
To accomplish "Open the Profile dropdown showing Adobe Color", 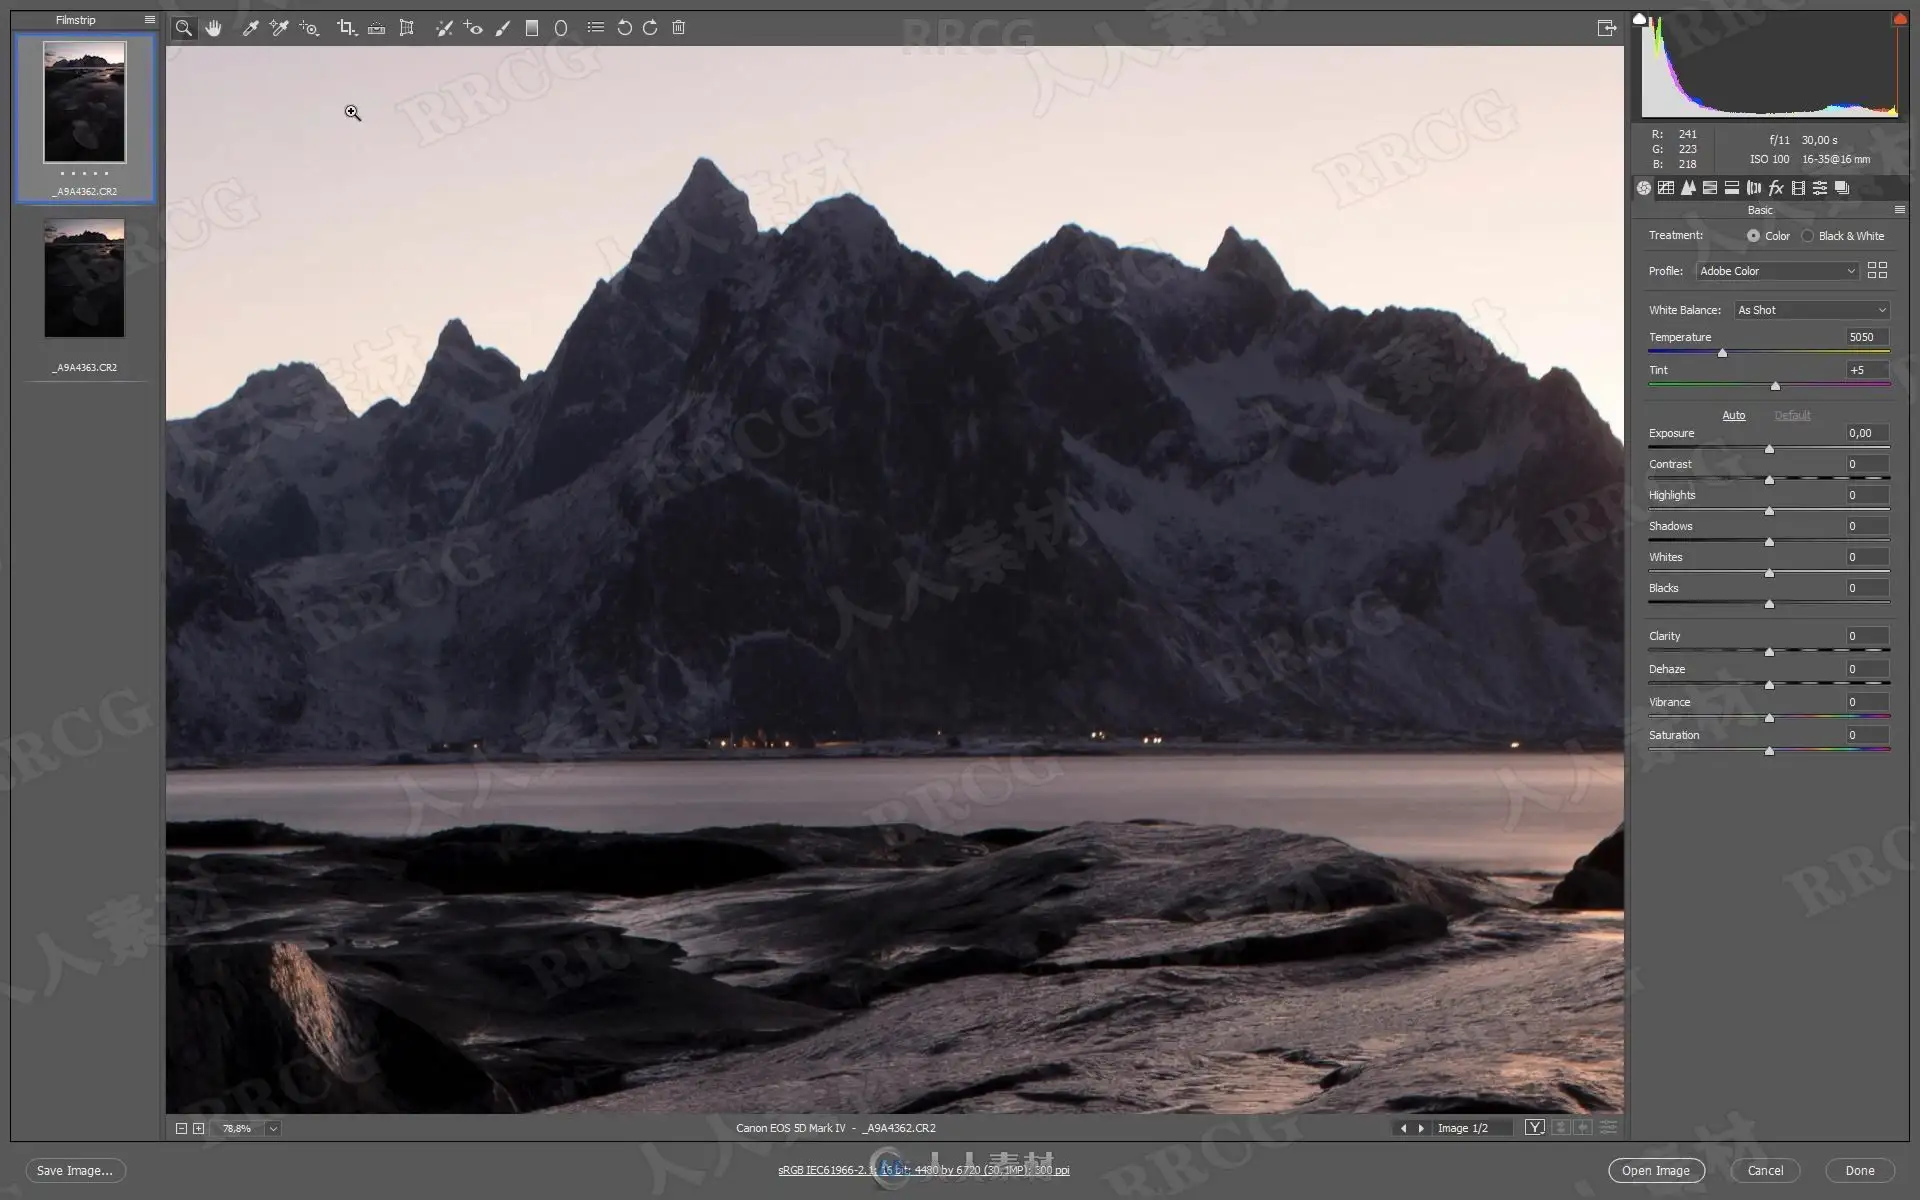I will click(1777, 271).
